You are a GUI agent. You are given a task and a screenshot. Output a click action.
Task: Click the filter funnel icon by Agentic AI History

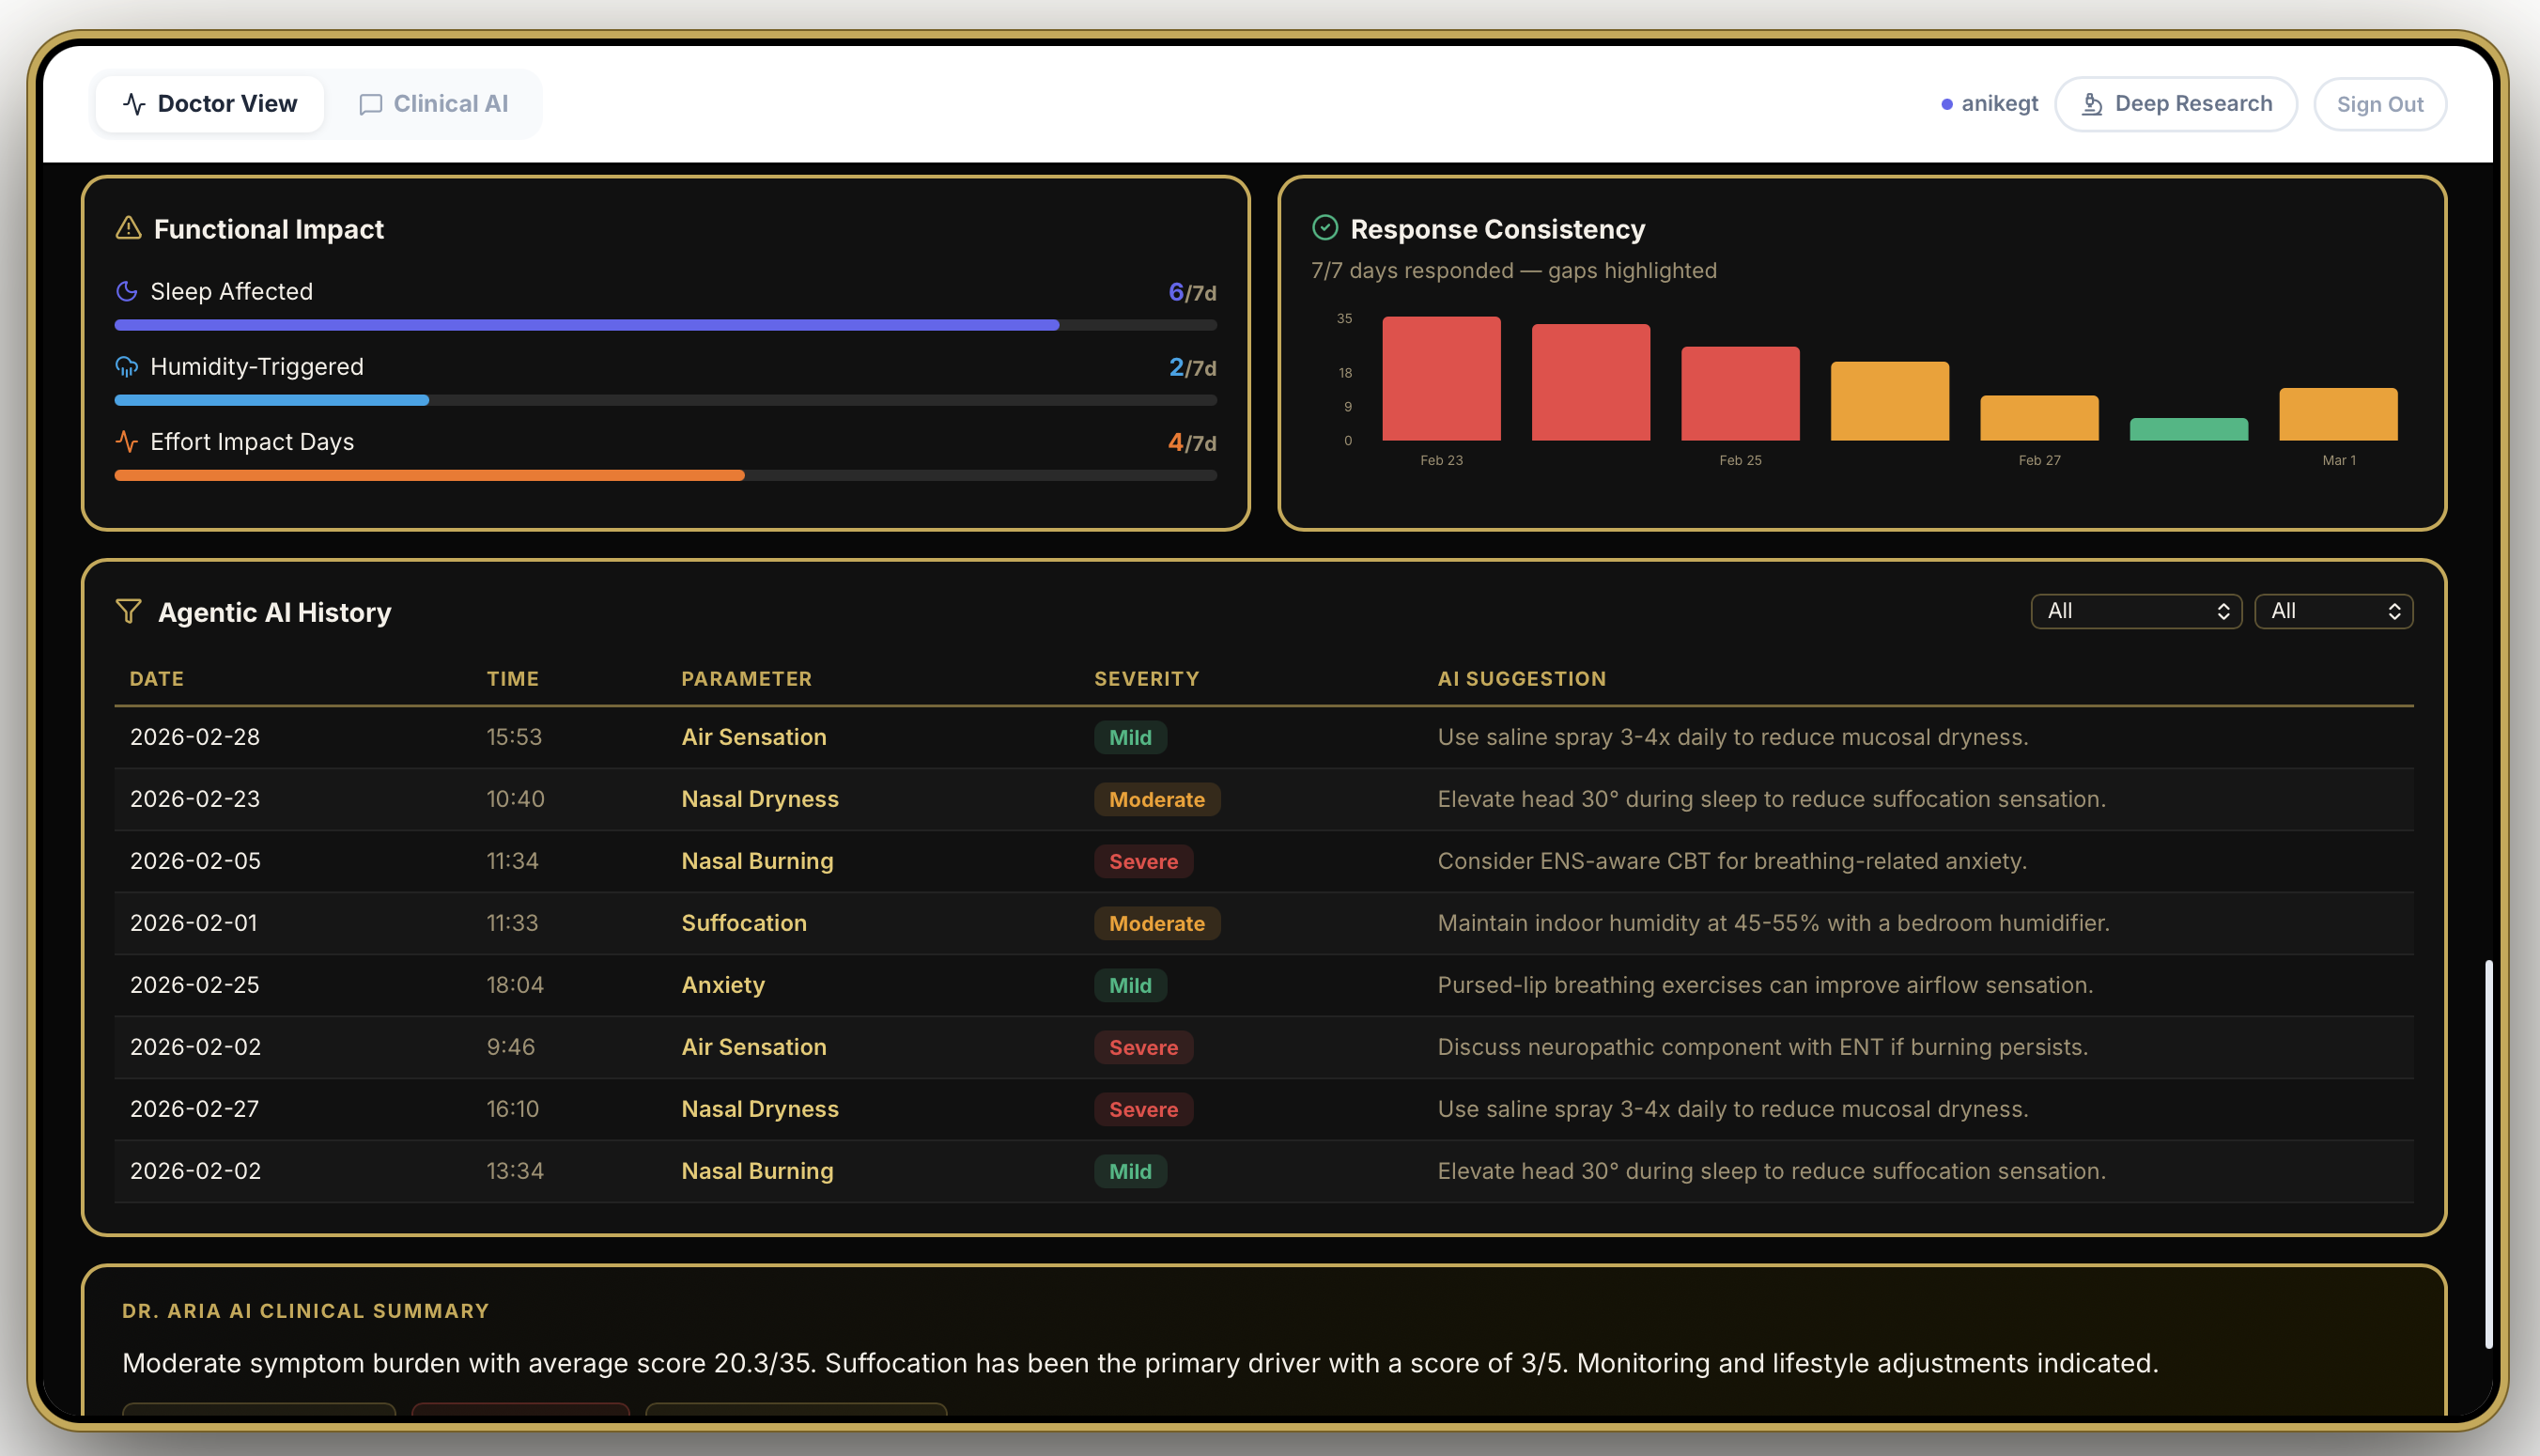[128, 611]
